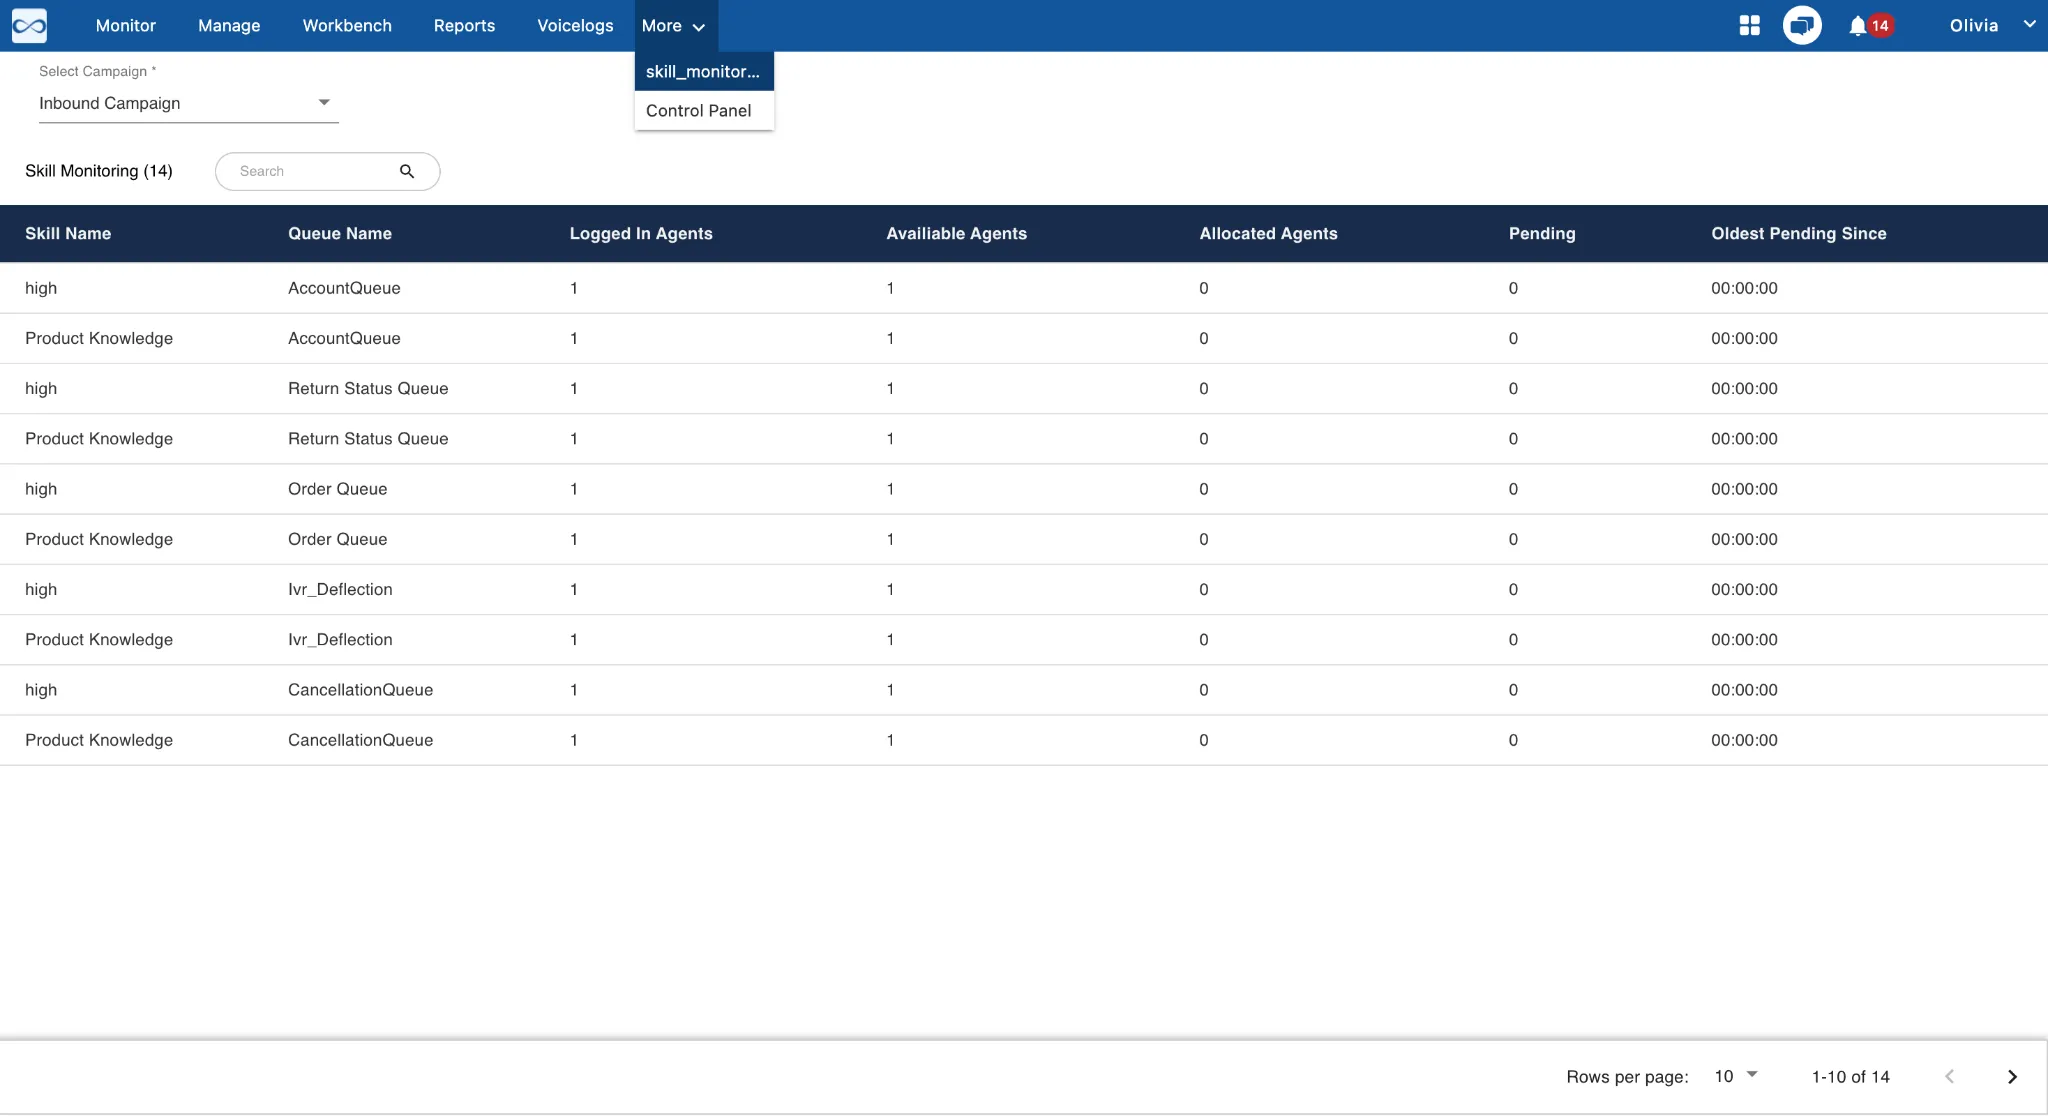The width and height of the screenshot is (2048, 1116).
Task: Switch to the Workbench tab
Action: [x=347, y=26]
